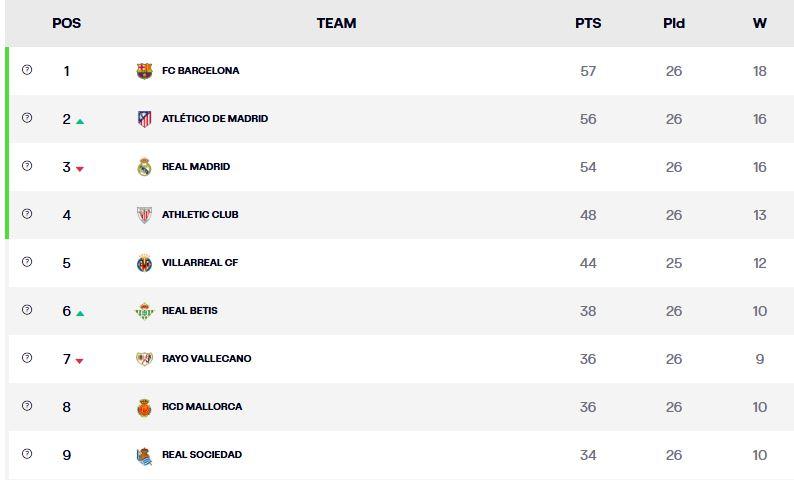Click red down arrow beside position 7
Image resolution: width=794 pixels, height=480 pixels.
[x=80, y=361]
